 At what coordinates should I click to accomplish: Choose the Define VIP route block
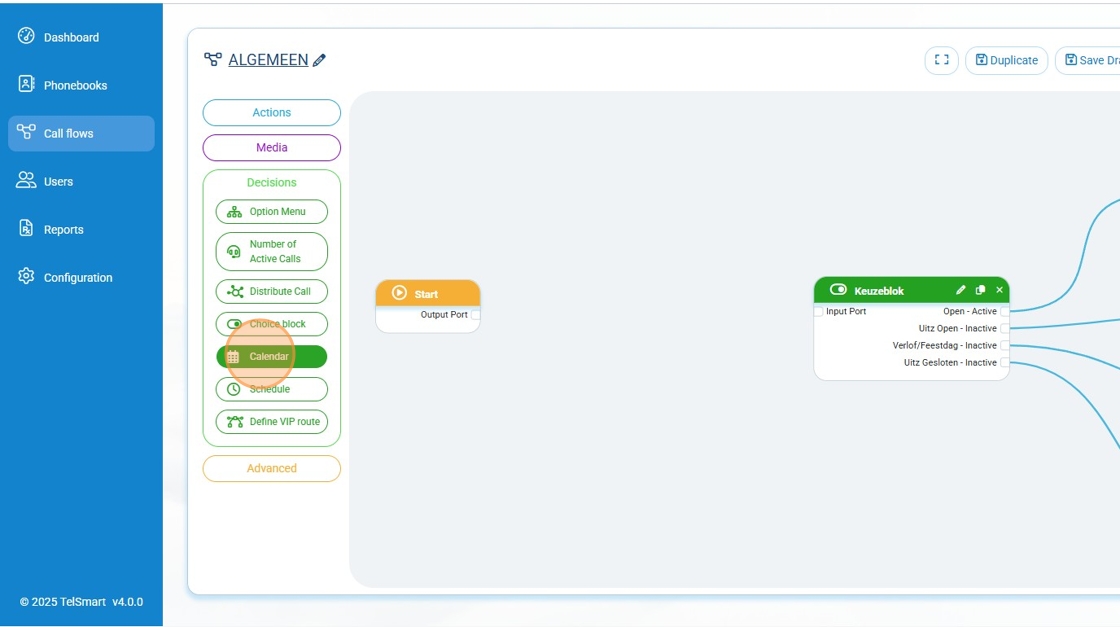(x=271, y=422)
